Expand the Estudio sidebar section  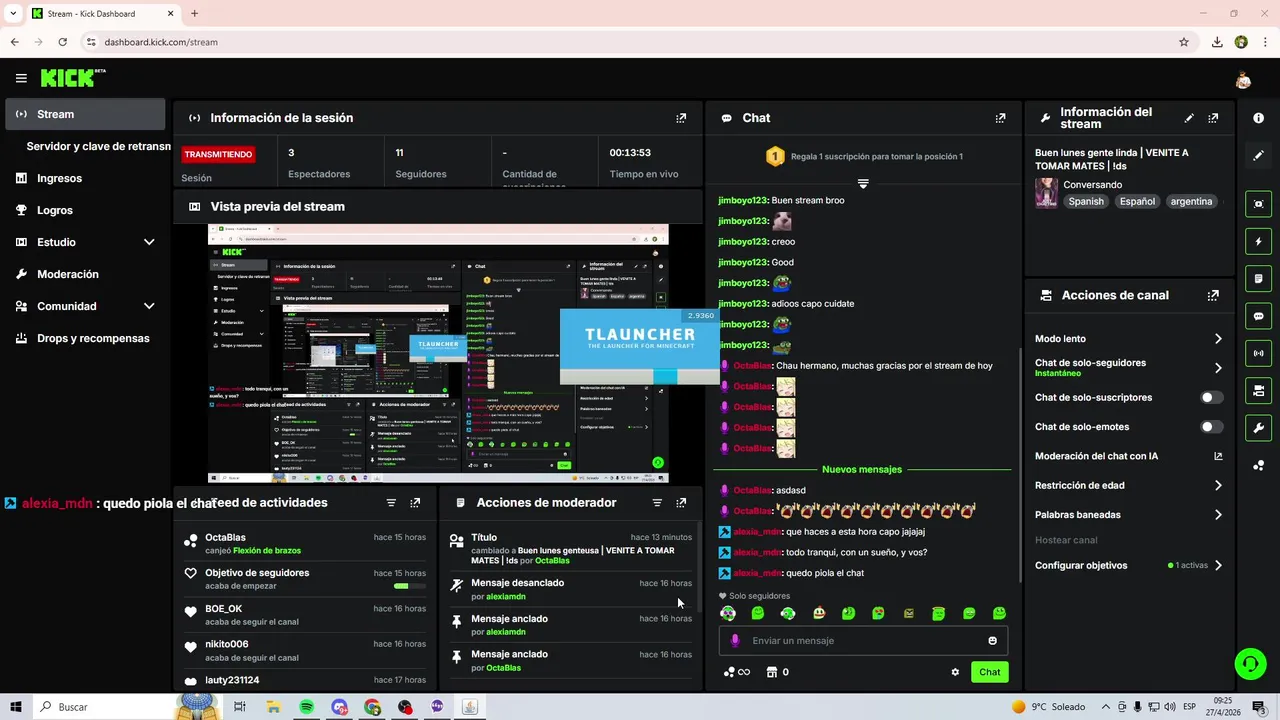(x=149, y=242)
